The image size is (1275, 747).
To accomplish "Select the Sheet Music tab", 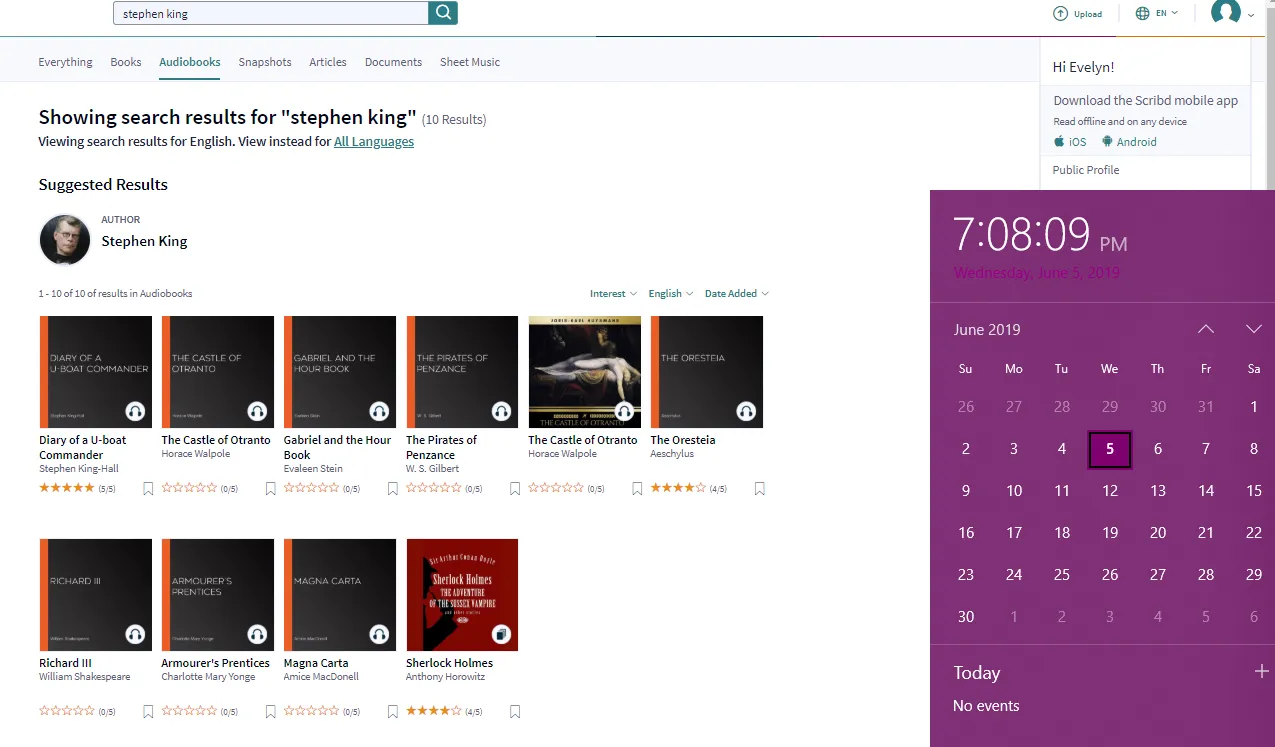I will [469, 62].
